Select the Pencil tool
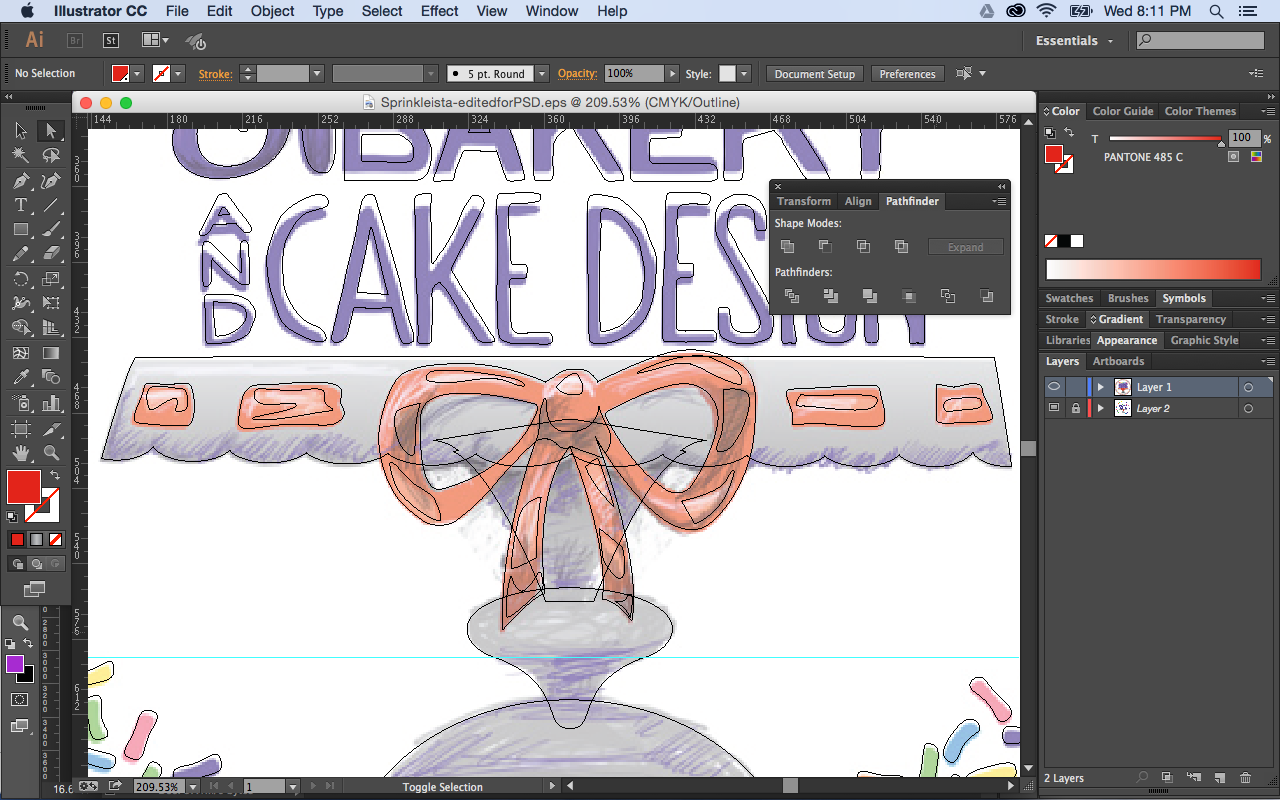1280x800 pixels. click(20, 254)
